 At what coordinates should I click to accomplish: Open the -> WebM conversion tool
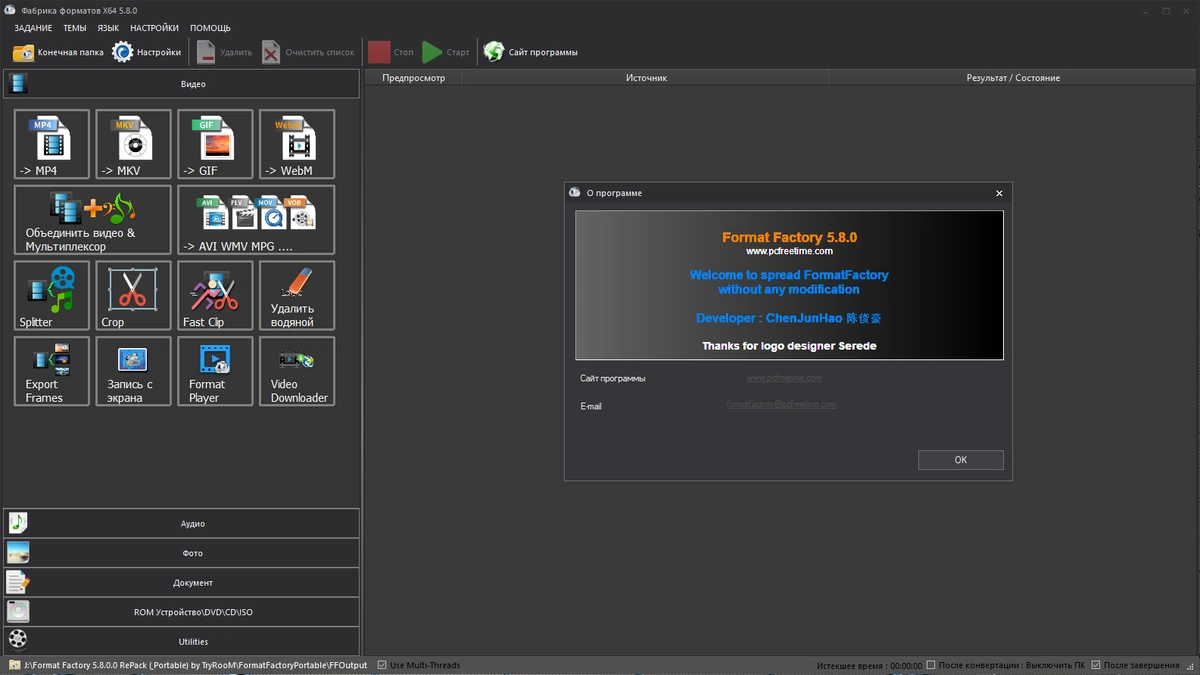point(297,144)
